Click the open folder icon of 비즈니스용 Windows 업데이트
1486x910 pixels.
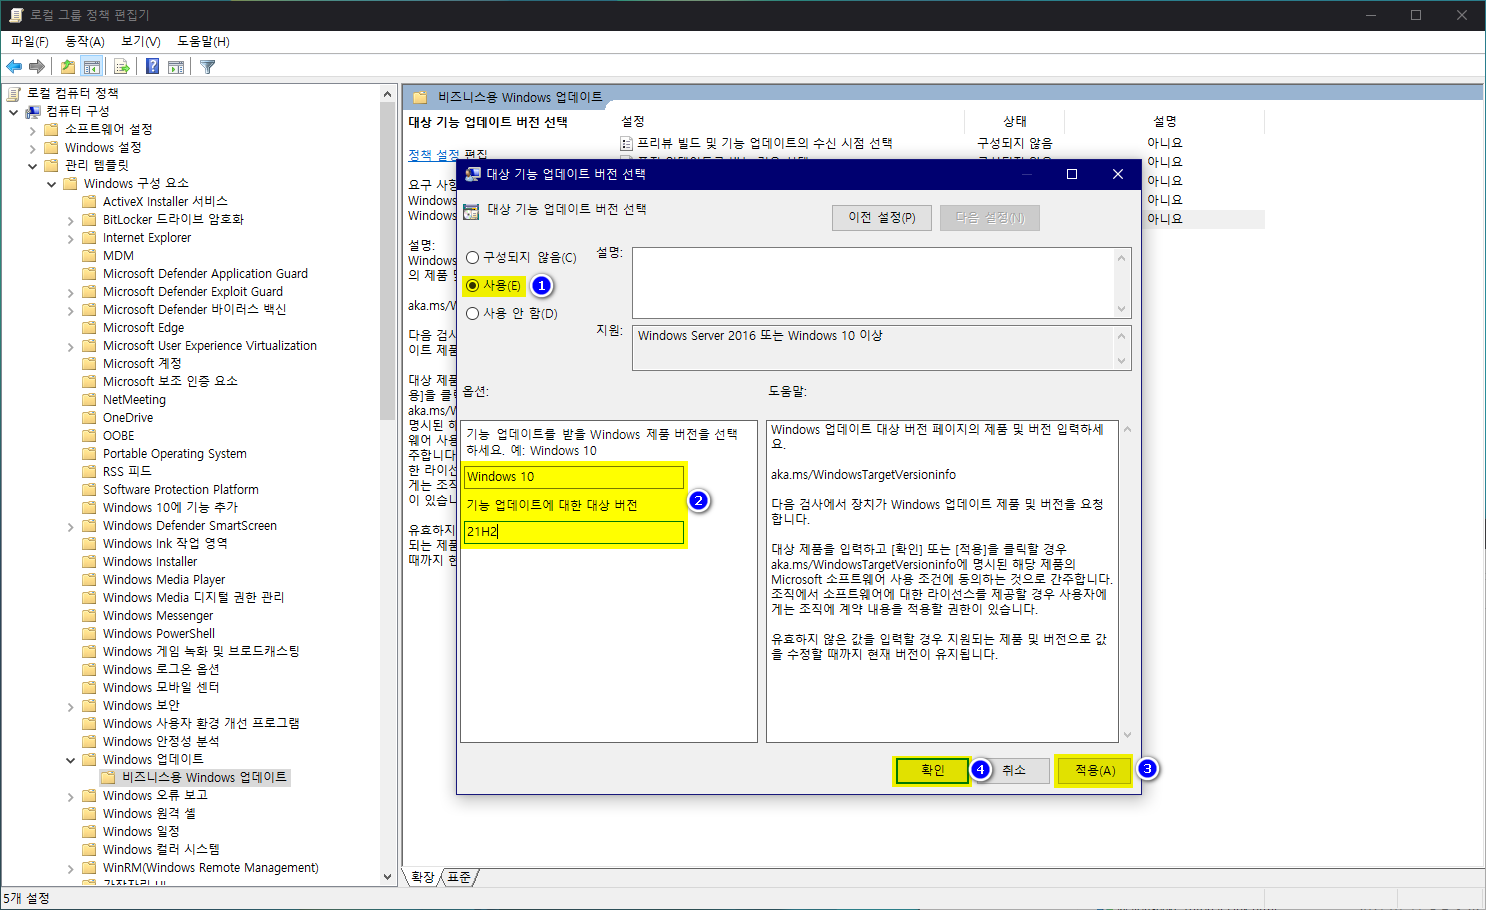coord(108,777)
